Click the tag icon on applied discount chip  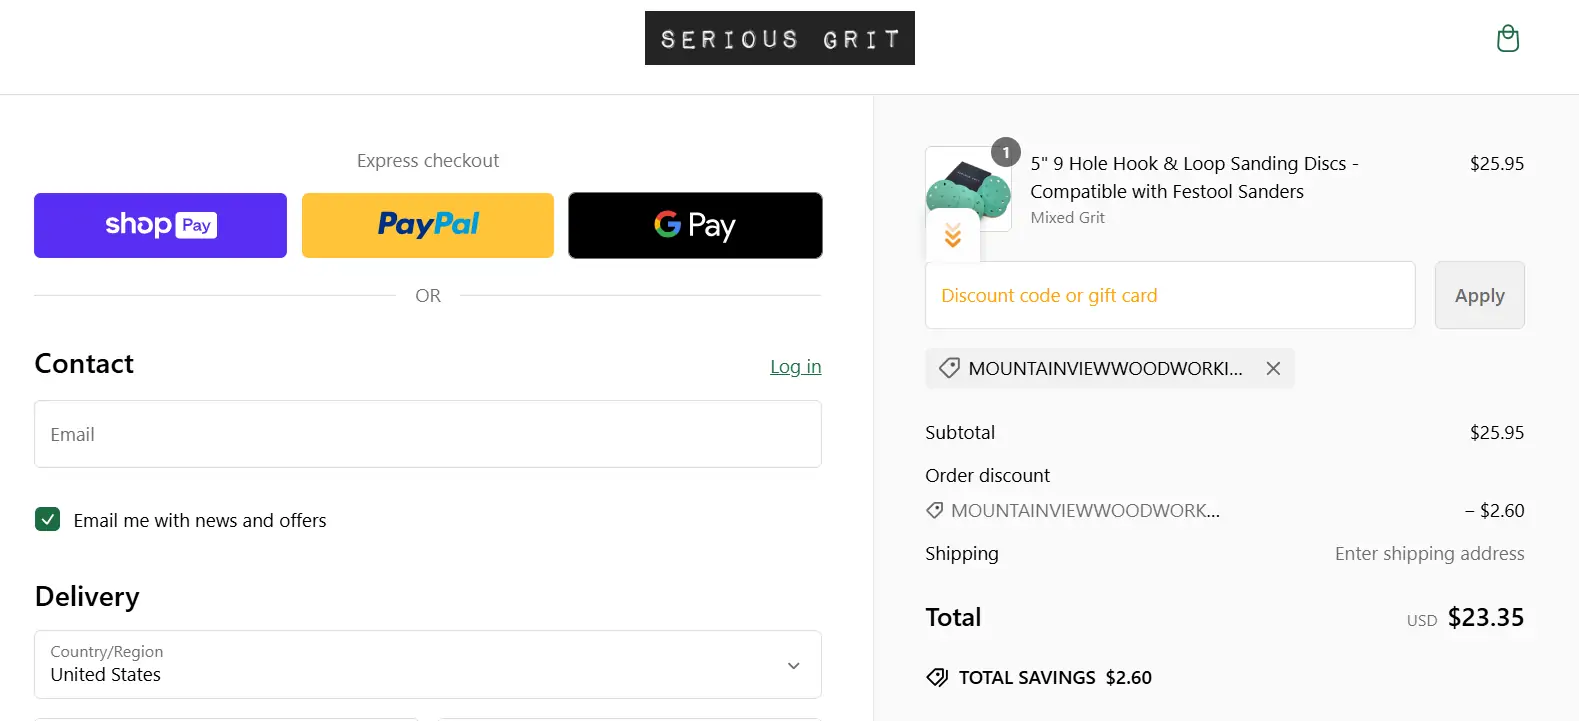(x=949, y=368)
